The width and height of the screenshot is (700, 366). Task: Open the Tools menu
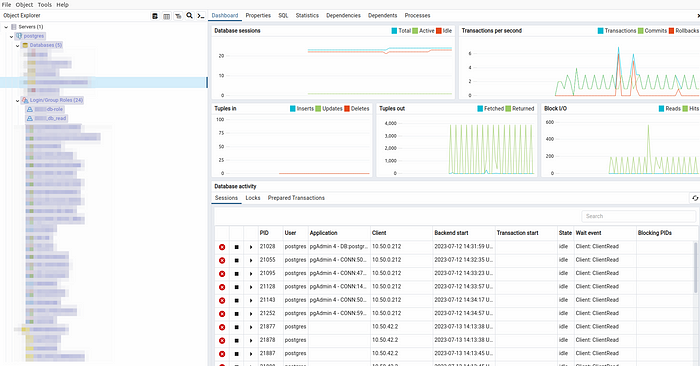[45, 4]
